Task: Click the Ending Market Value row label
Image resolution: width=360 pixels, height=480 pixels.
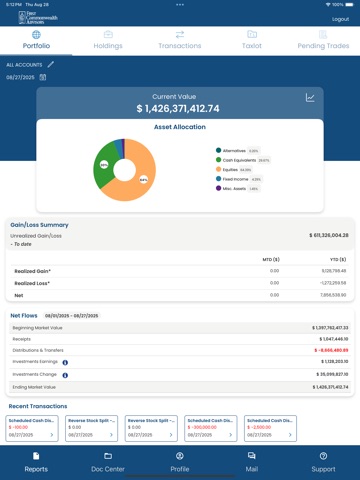Action: tap(34, 387)
